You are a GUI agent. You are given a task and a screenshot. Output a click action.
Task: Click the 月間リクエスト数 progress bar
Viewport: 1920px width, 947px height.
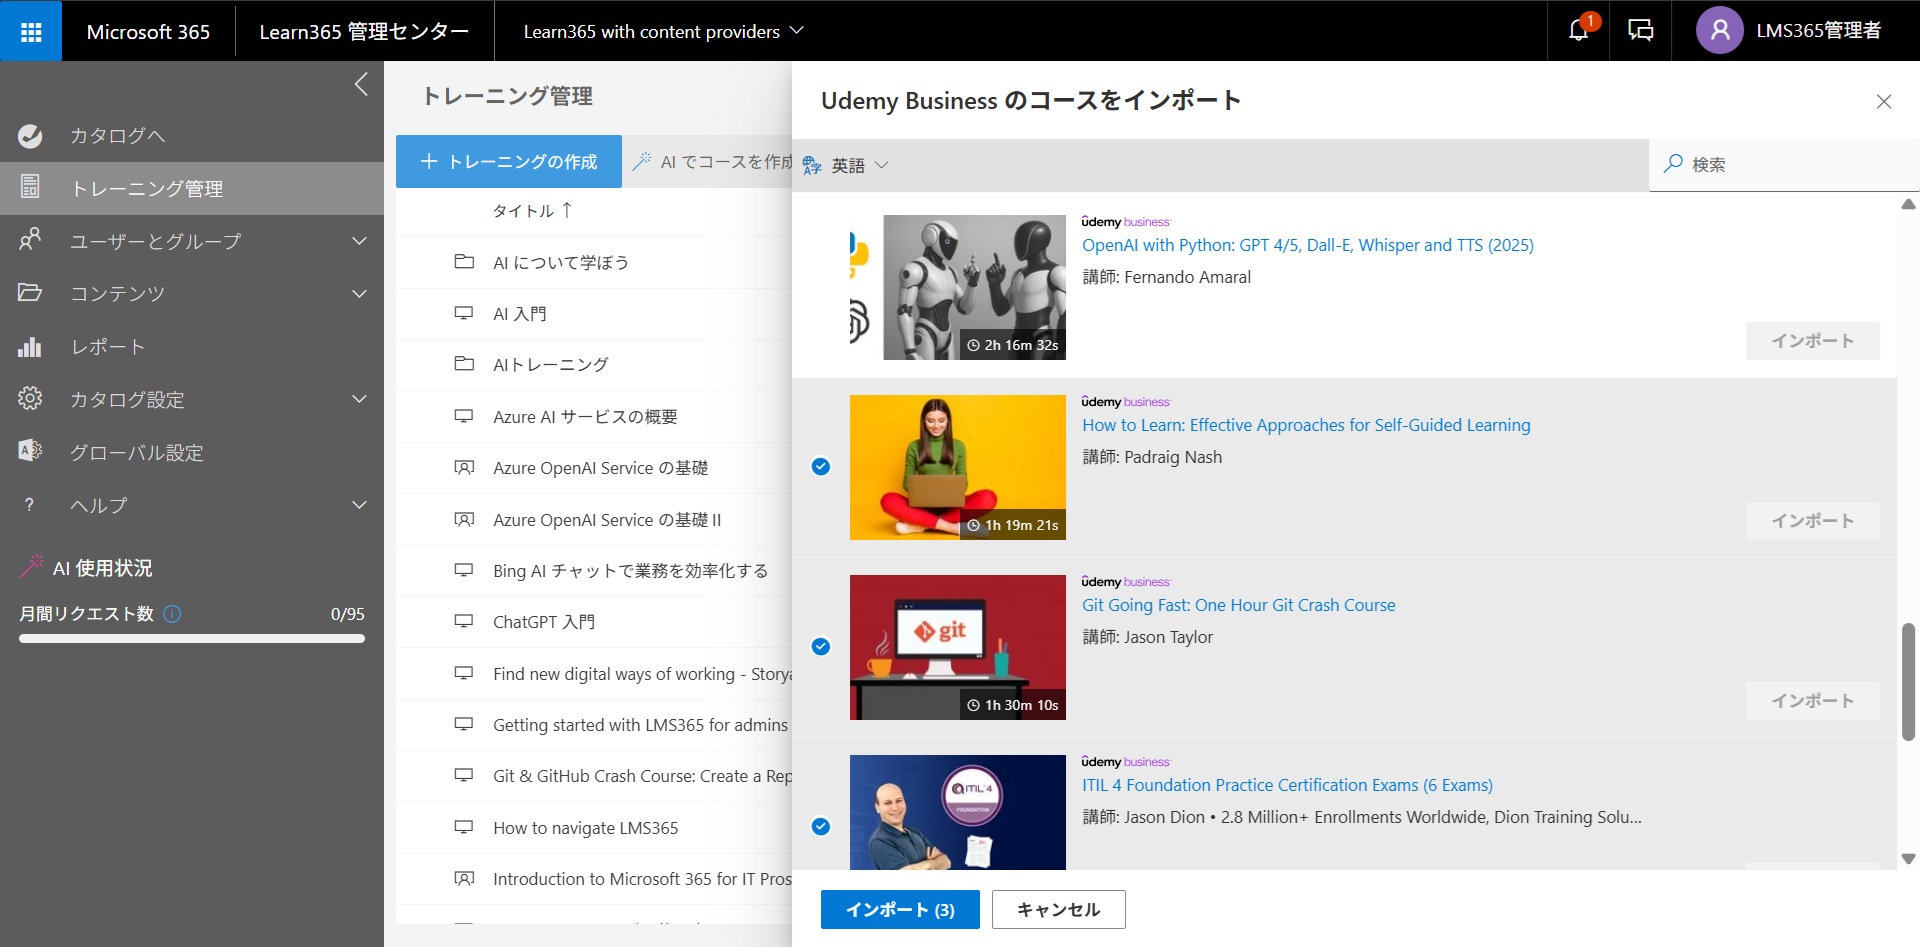click(192, 639)
